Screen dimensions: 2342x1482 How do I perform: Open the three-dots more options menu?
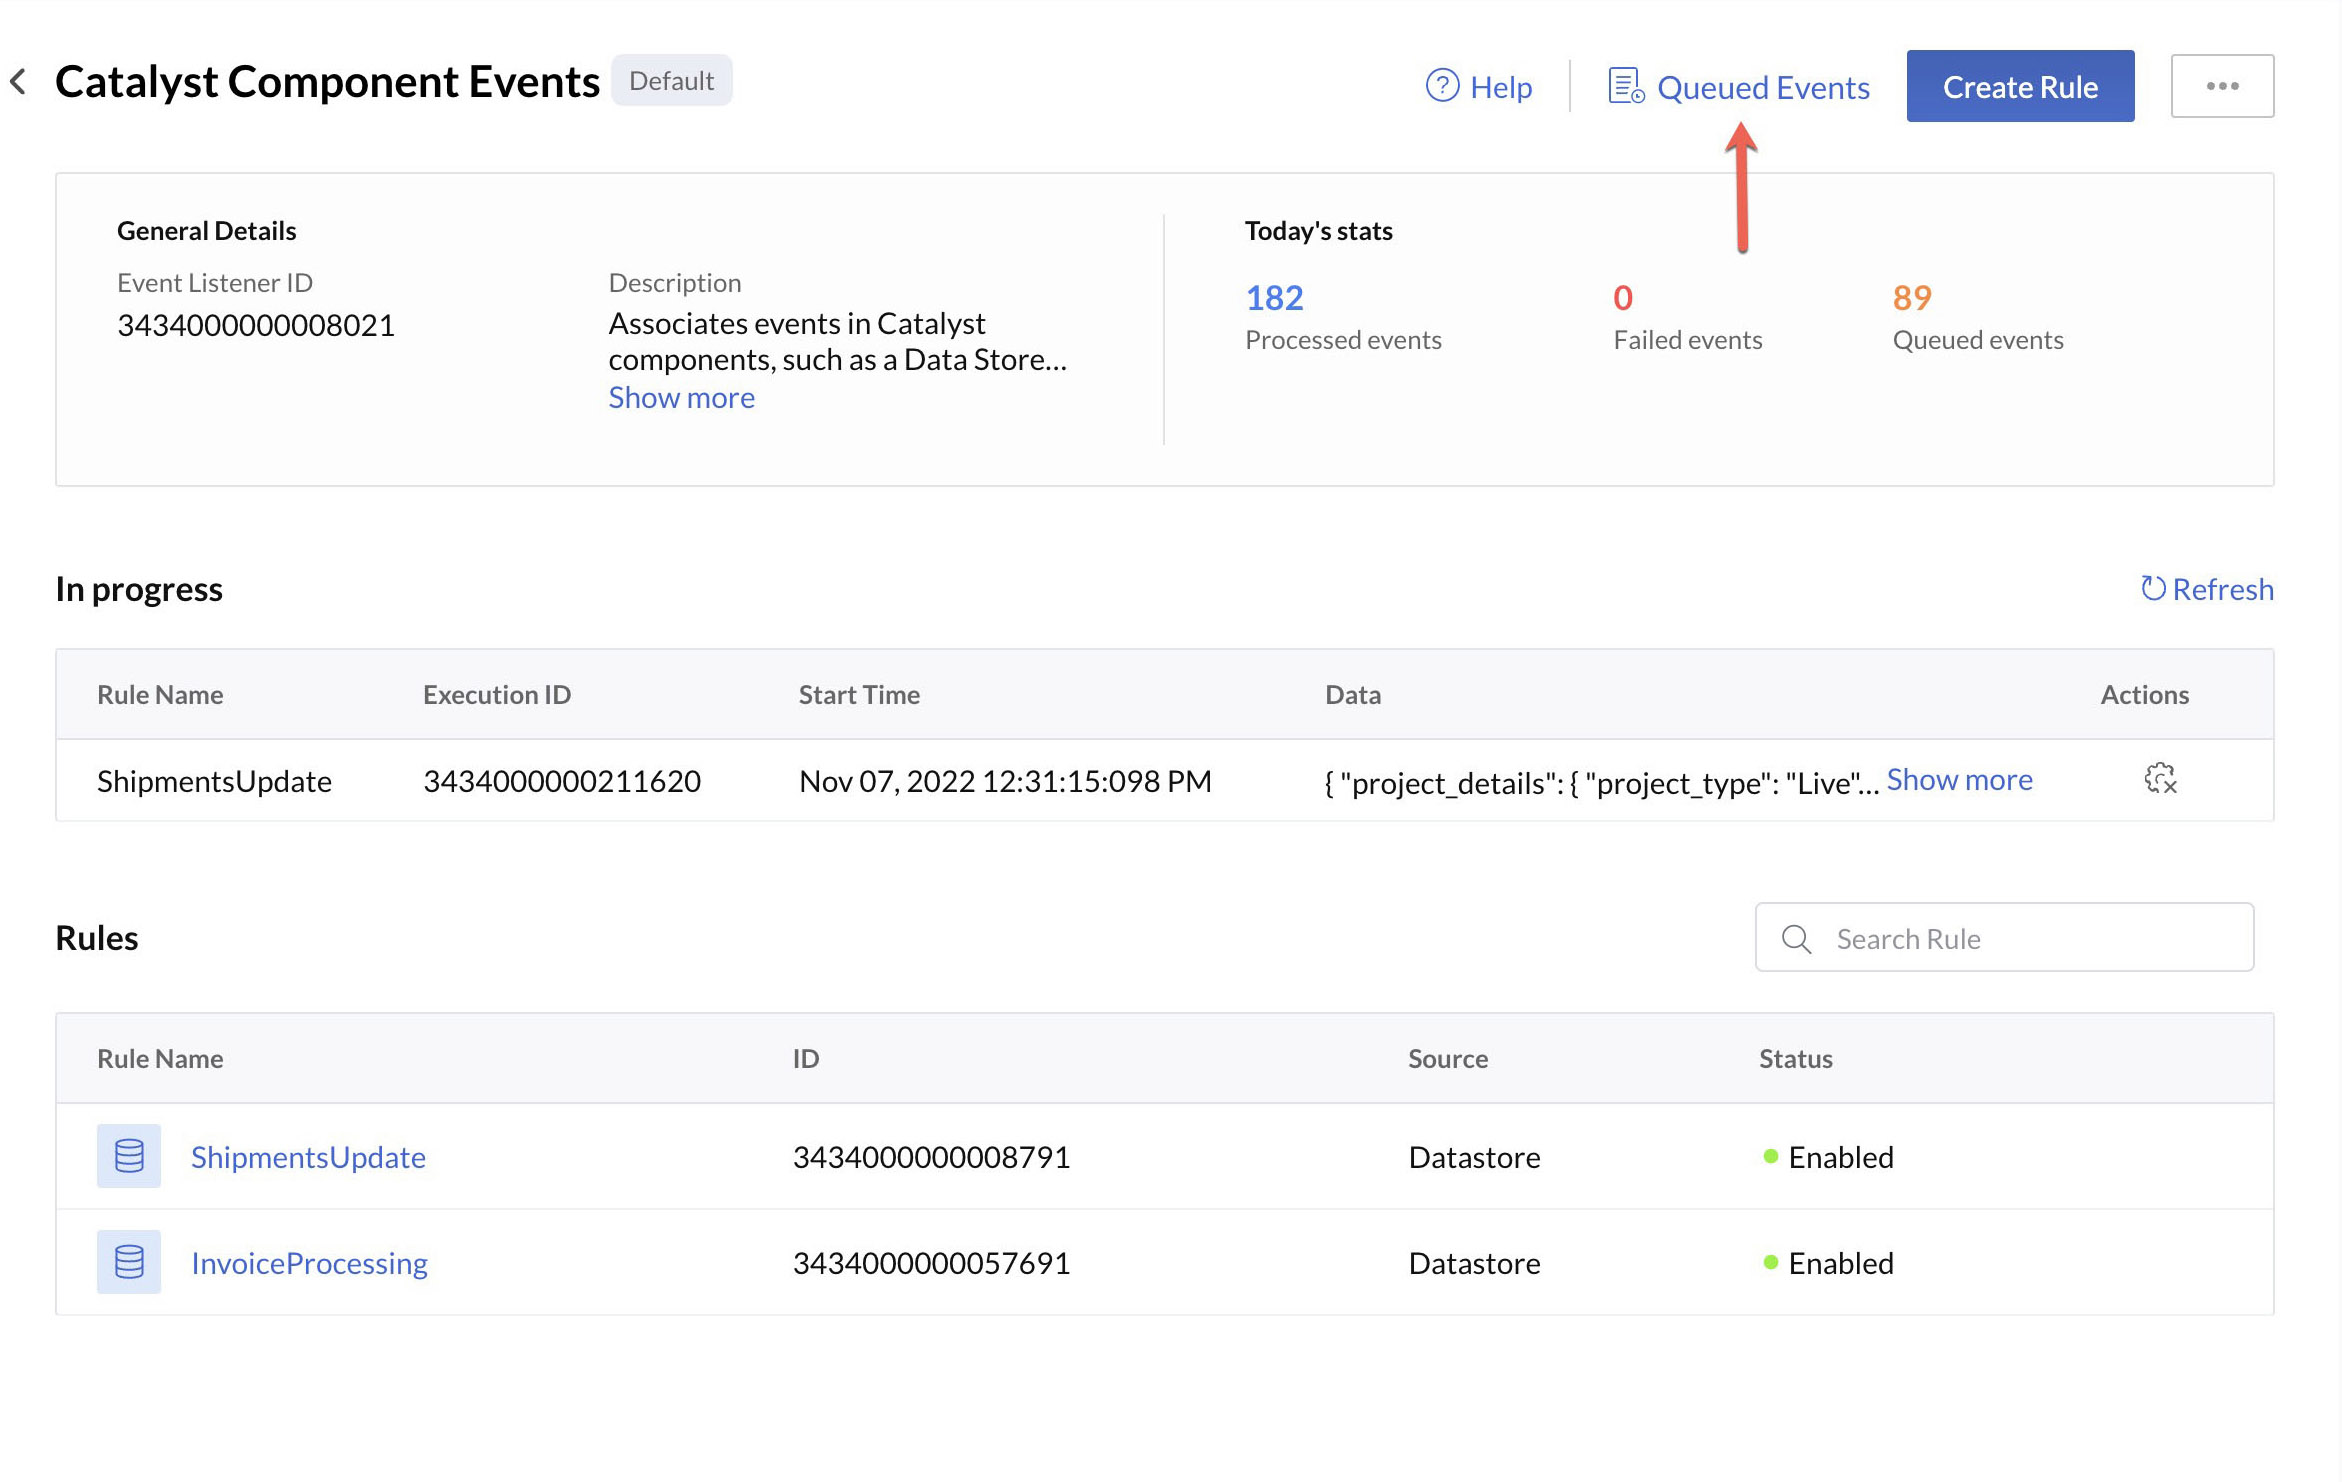2222,86
